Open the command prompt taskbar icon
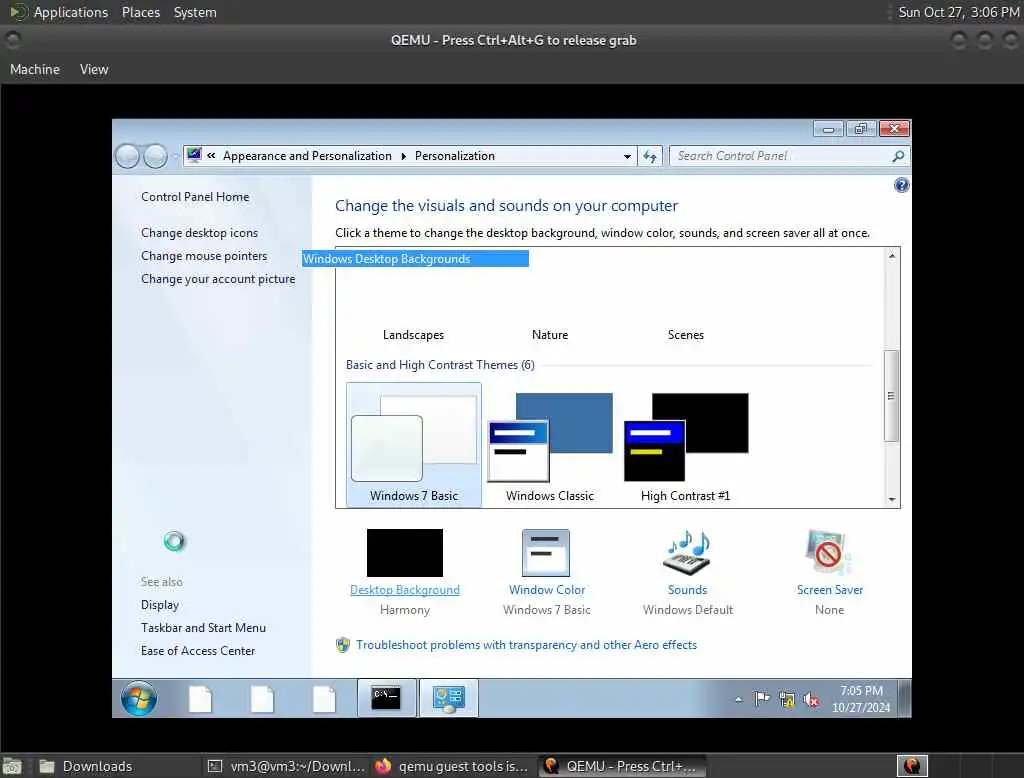The image size is (1024, 778). (x=386, y=698)
